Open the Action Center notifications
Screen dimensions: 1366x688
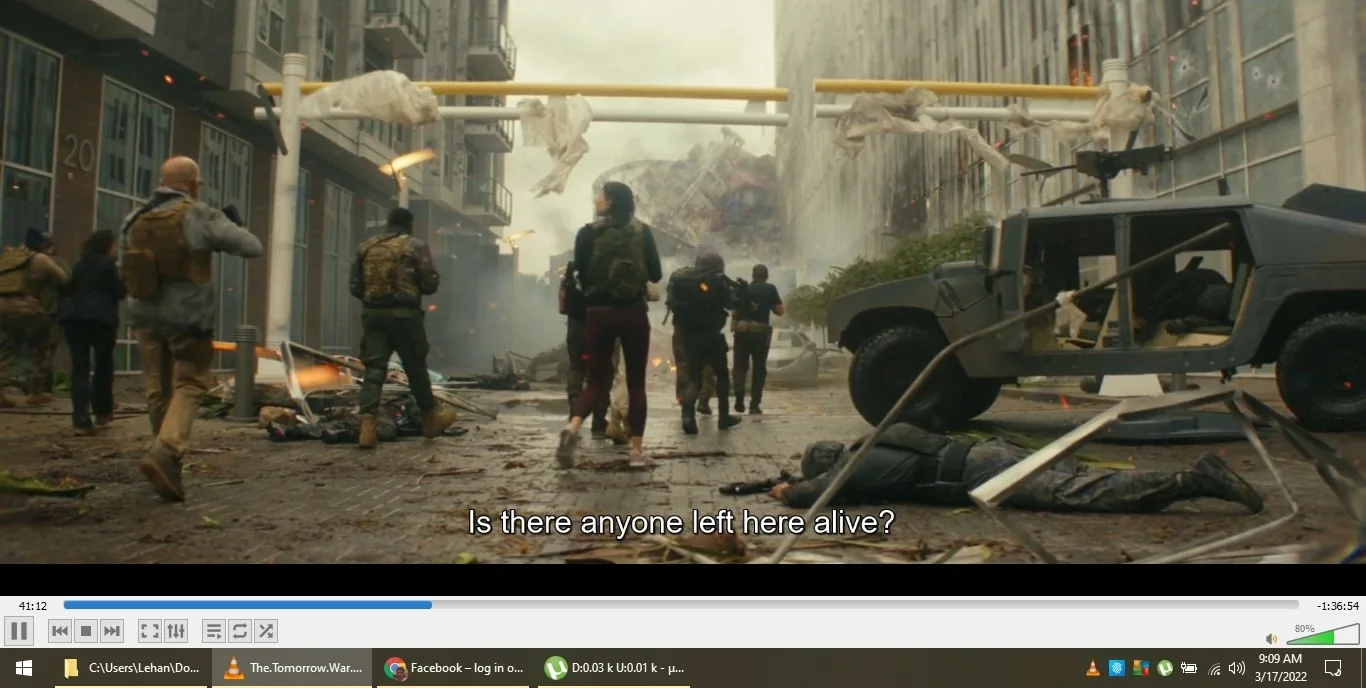coord(1333,668)
